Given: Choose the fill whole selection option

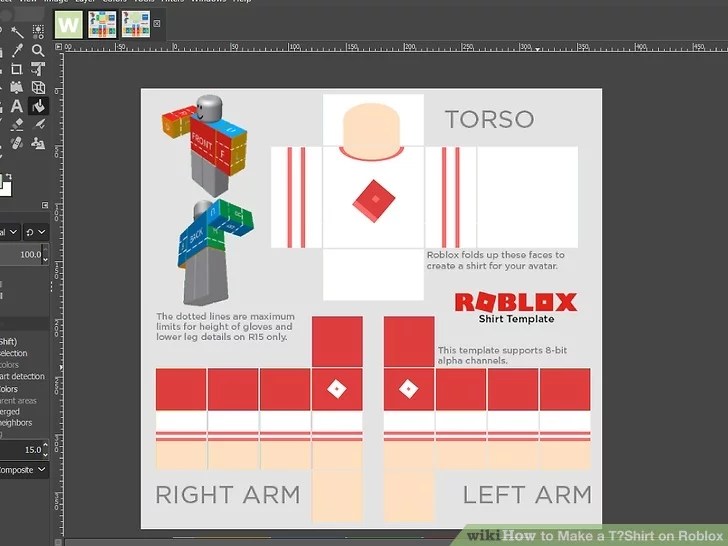Looking at the screenshot, I should [x=13, y=353].
